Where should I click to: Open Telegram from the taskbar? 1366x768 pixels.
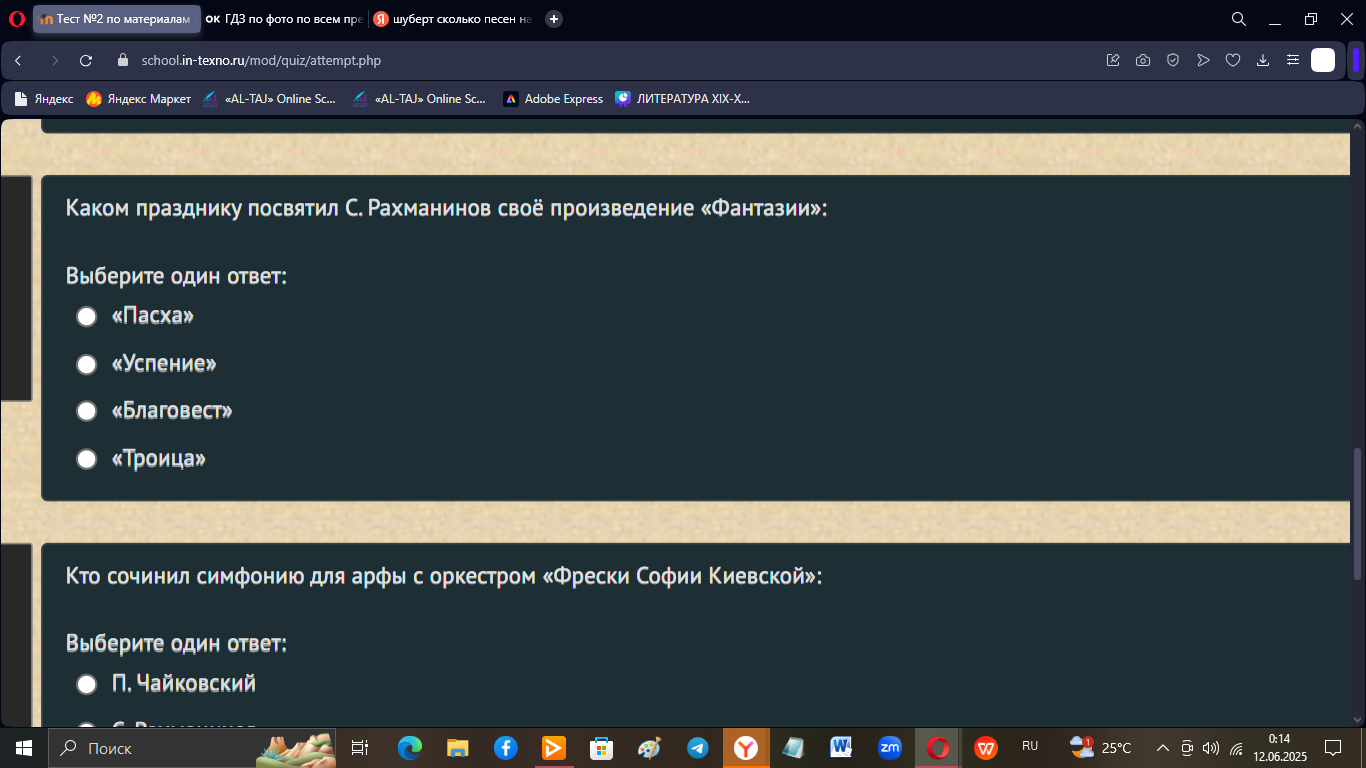[698, 748]
